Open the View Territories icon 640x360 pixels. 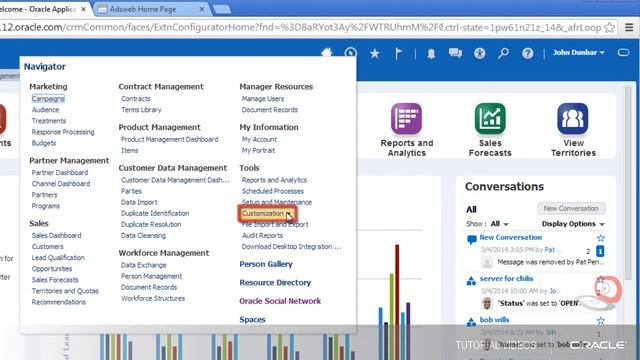point(573,118)
